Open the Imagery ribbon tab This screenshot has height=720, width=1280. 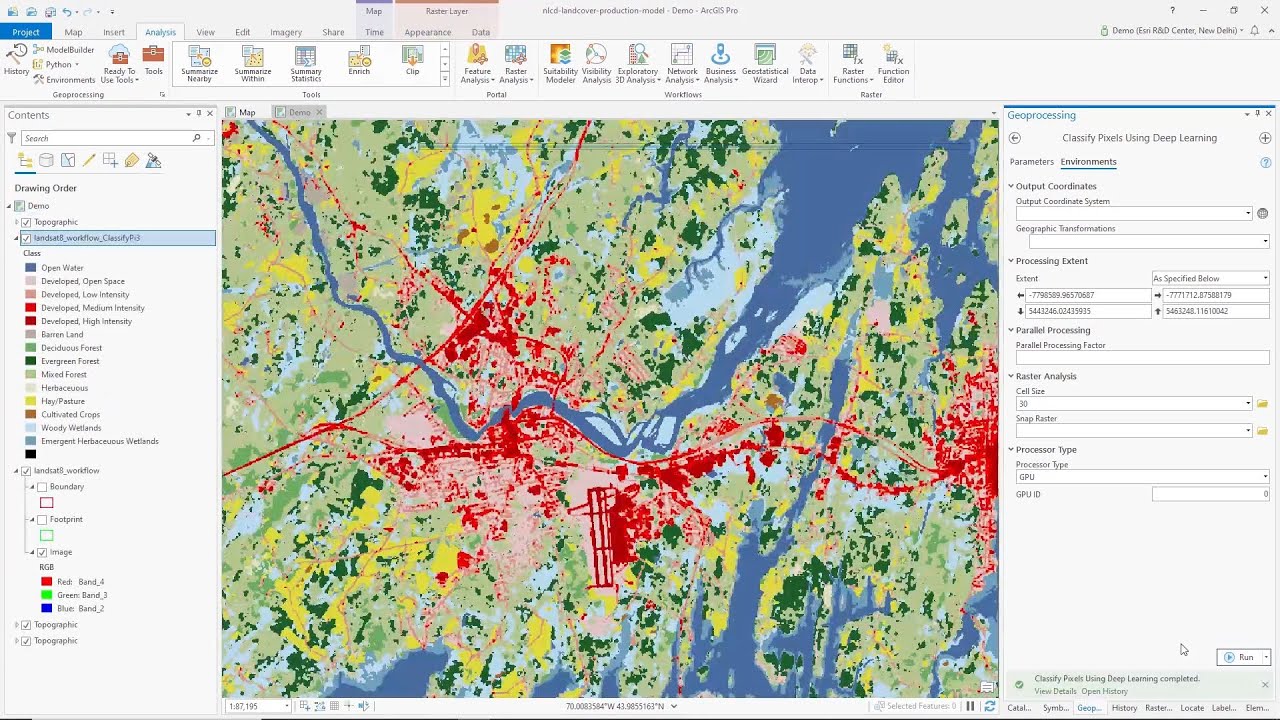pyautogui.click(x=286, y=32)
